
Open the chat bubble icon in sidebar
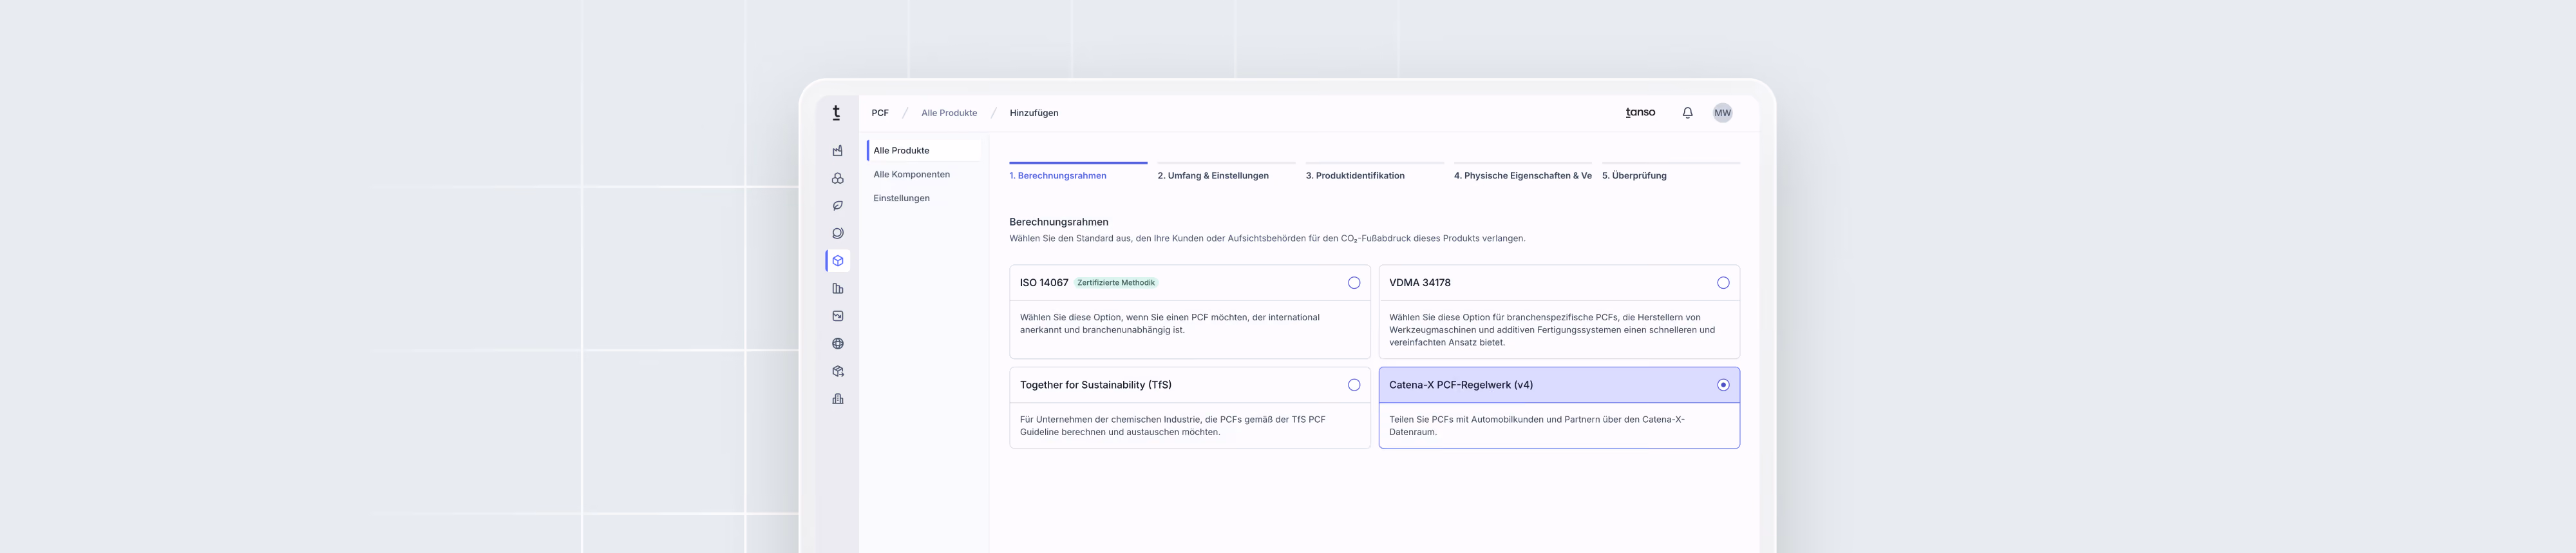pyautogui.click(x=838, y=233)
